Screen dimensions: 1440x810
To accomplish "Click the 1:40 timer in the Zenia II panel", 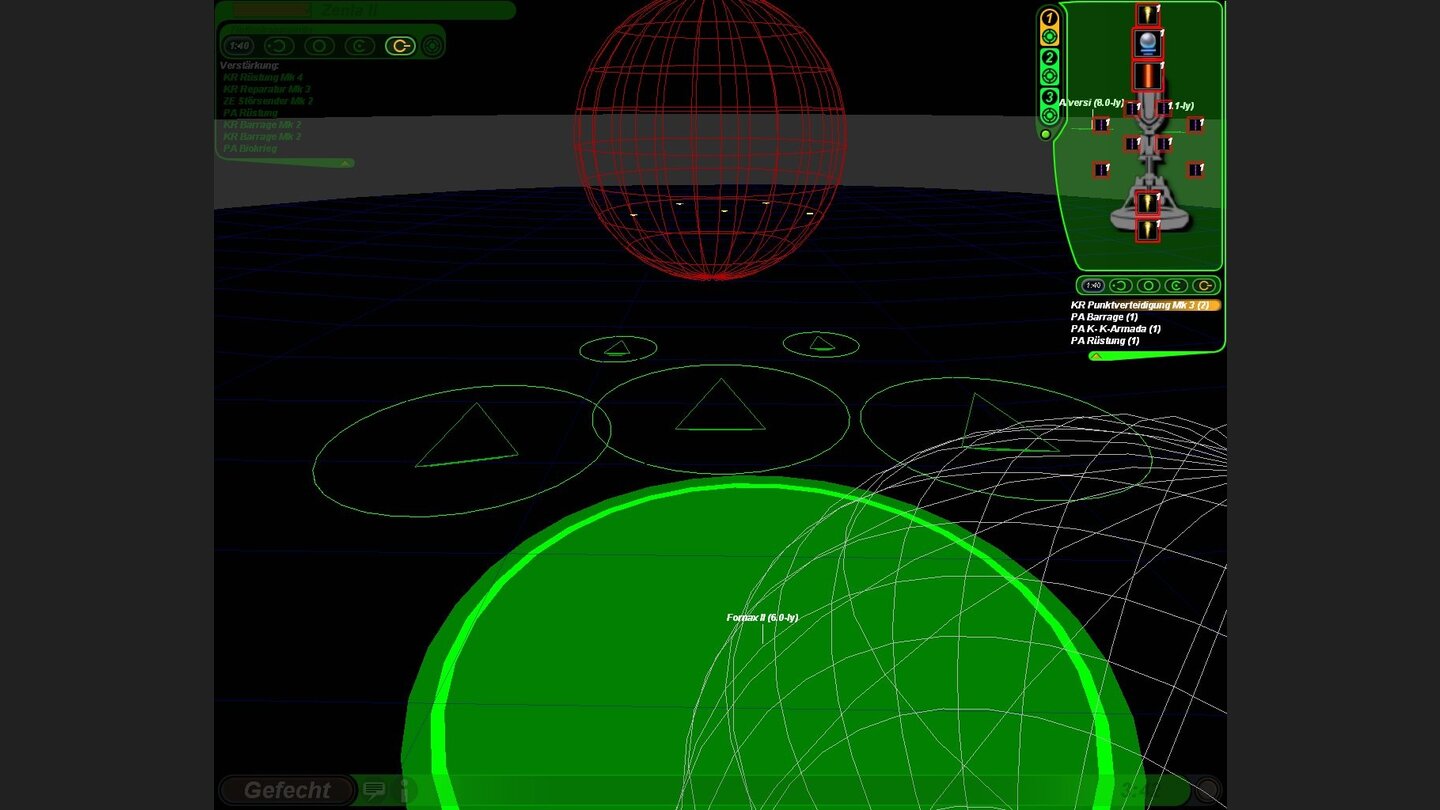I will pos(239,45).
